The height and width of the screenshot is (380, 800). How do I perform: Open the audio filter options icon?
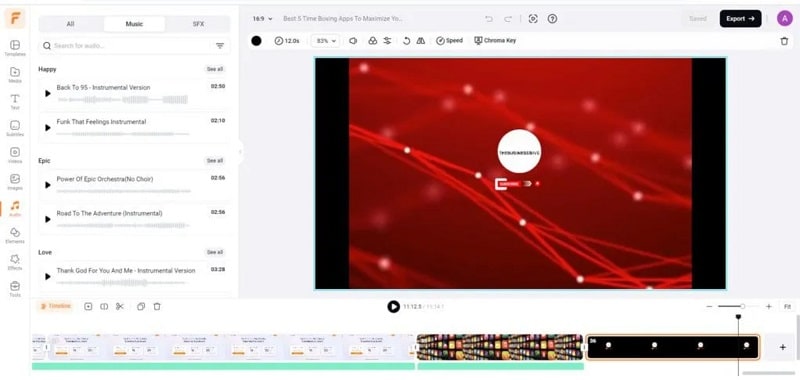click(x=220, y=46)
